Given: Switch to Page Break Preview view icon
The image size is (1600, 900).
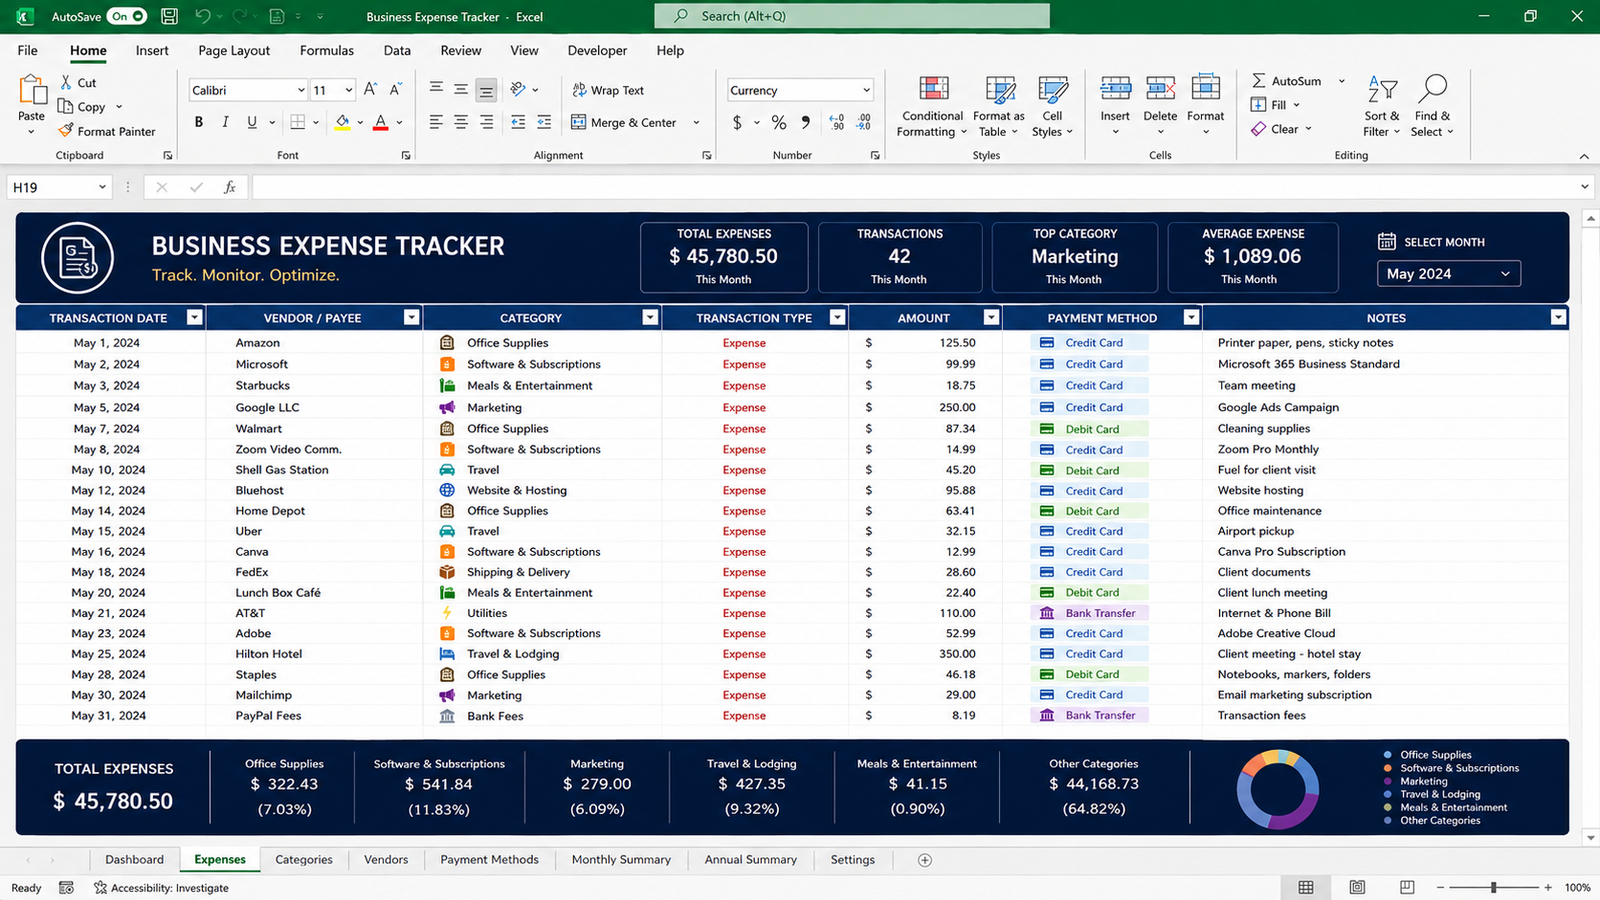Looking at the screenshot, I should (1407, 887).
